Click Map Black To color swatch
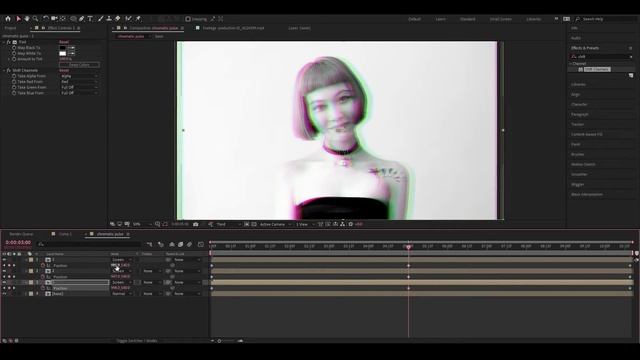The width and height of the screenshot is (640, 360). coord(62,48)
